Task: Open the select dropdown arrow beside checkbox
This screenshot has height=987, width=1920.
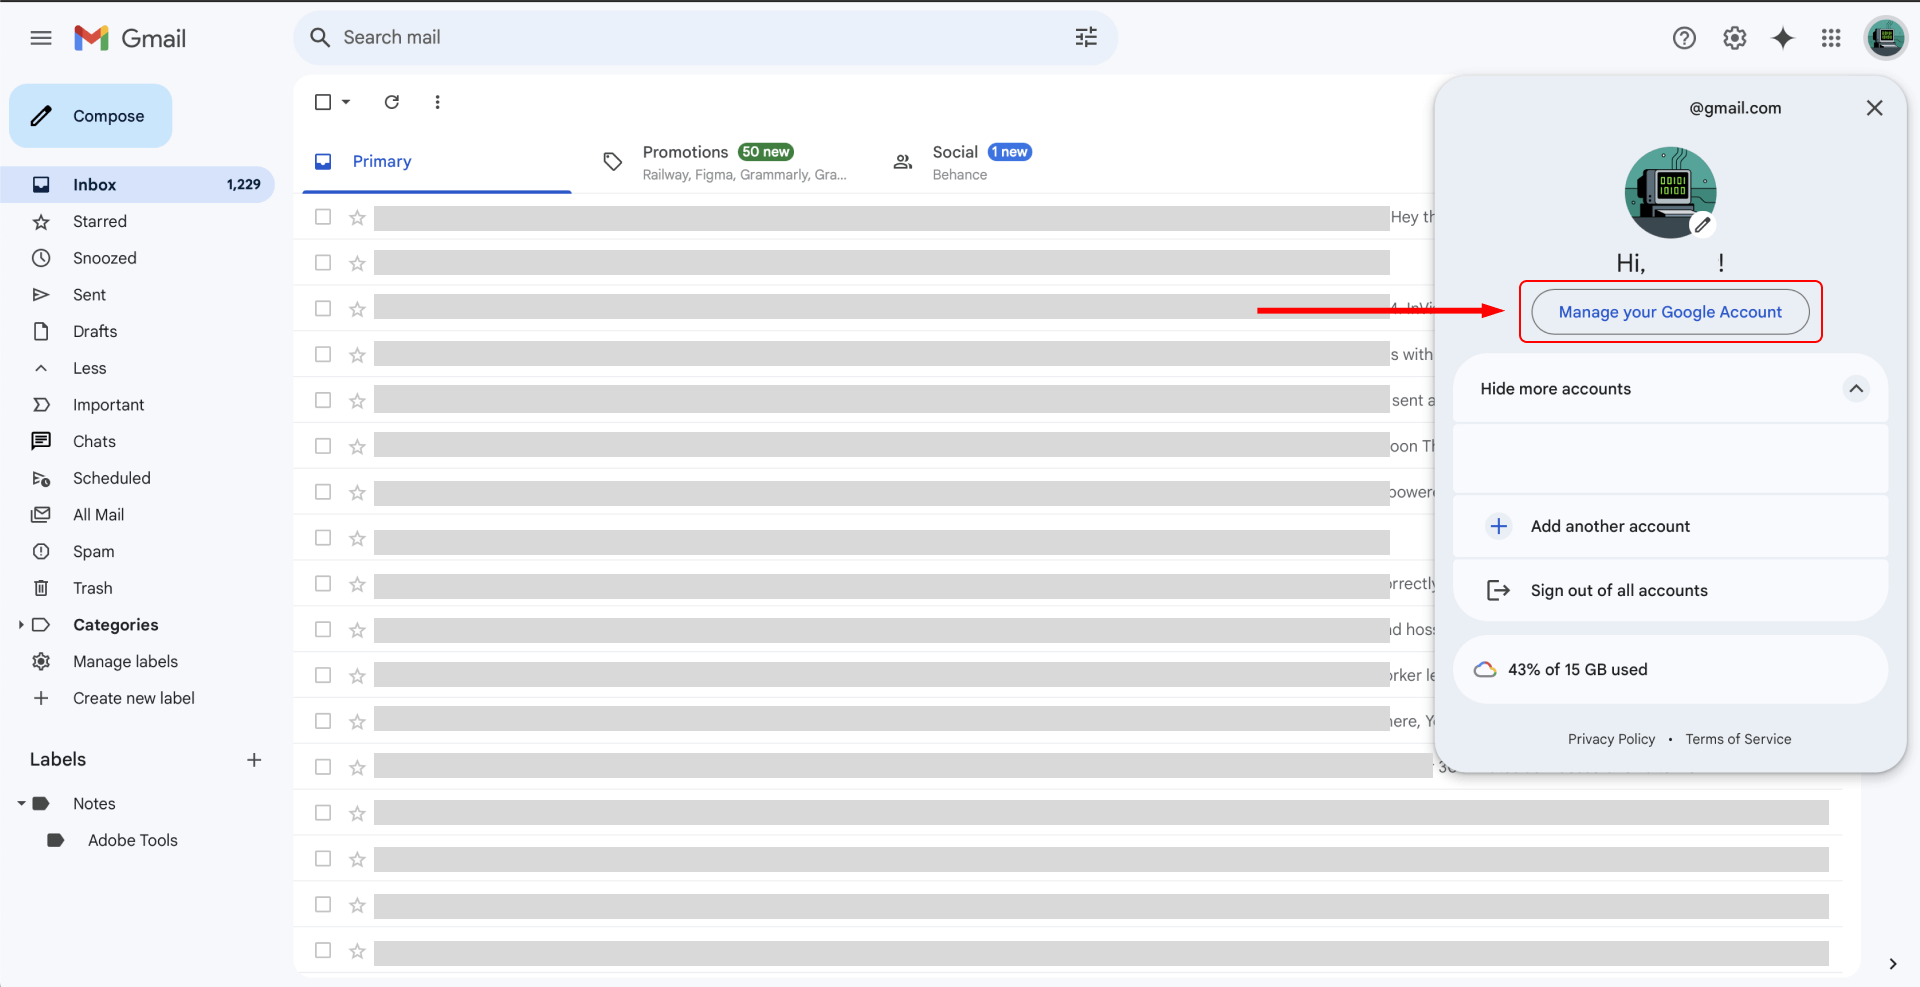Action: pos(346,102)
